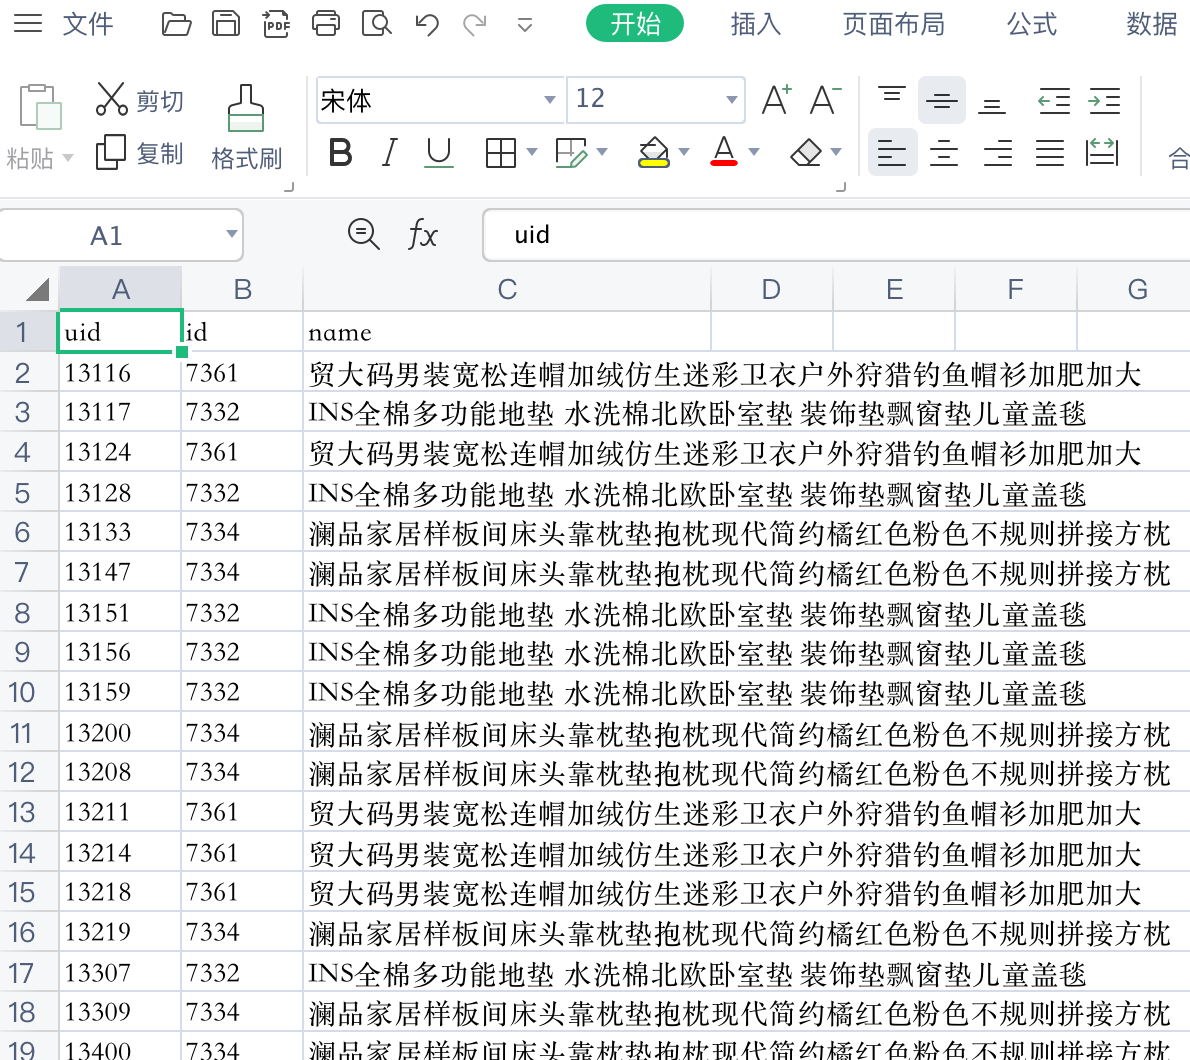
Task: Apply the yellow fill color
Action: point(653,153)
